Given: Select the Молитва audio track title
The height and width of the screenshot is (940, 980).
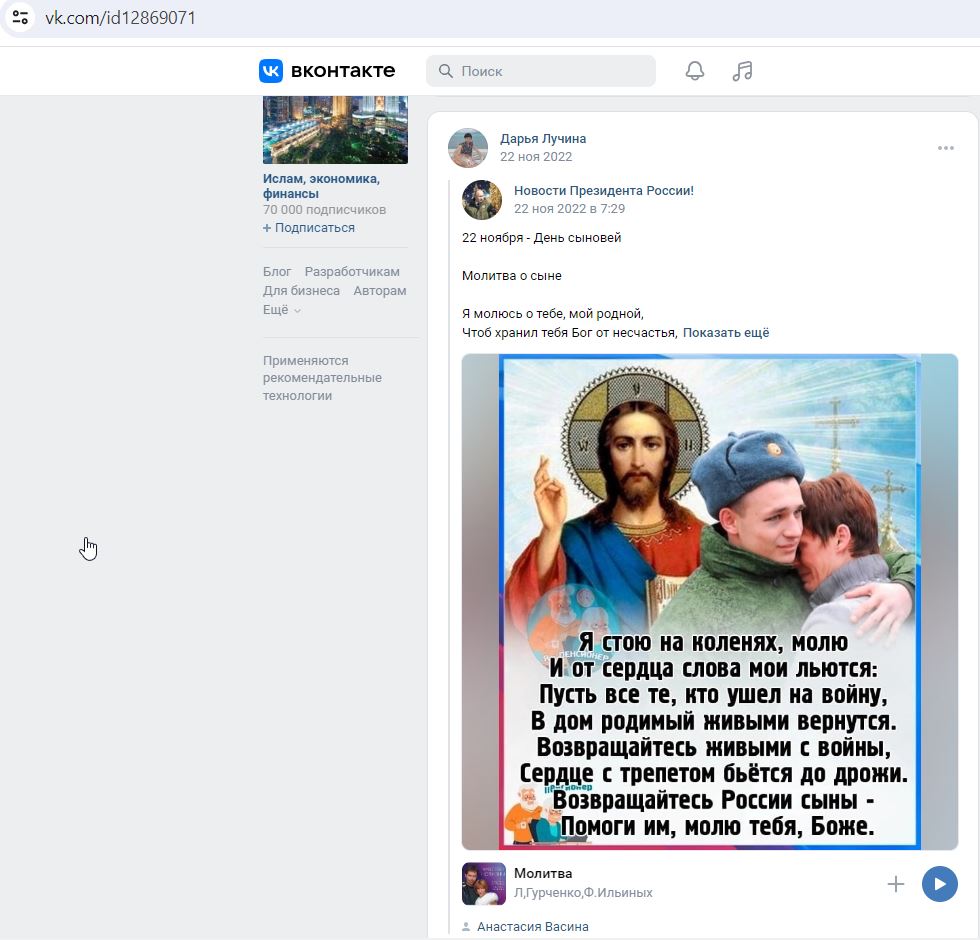Looking at the screenshot, I should click(543, 874).
